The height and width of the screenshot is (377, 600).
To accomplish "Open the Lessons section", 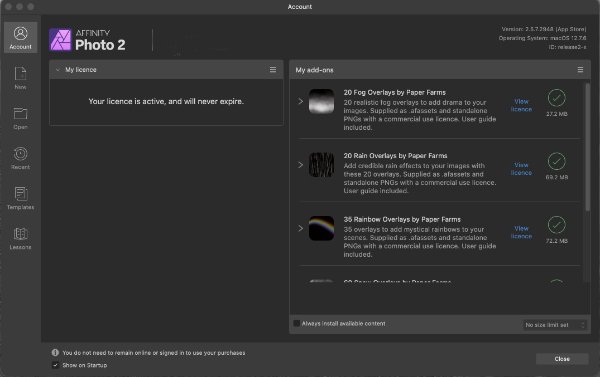I will [21, 238].
